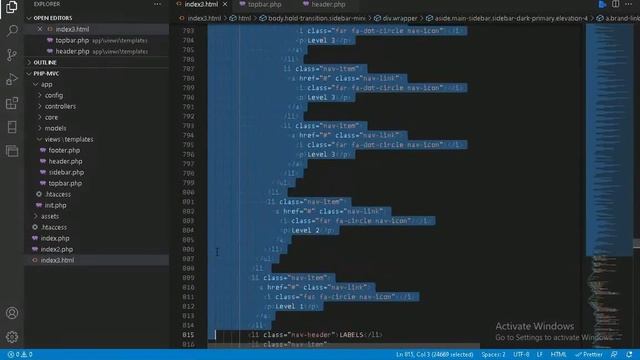Viewport: 640px width, 360px height.
Task: Open the Explorer view in activity bar
Action: click(x=11, y=7)
